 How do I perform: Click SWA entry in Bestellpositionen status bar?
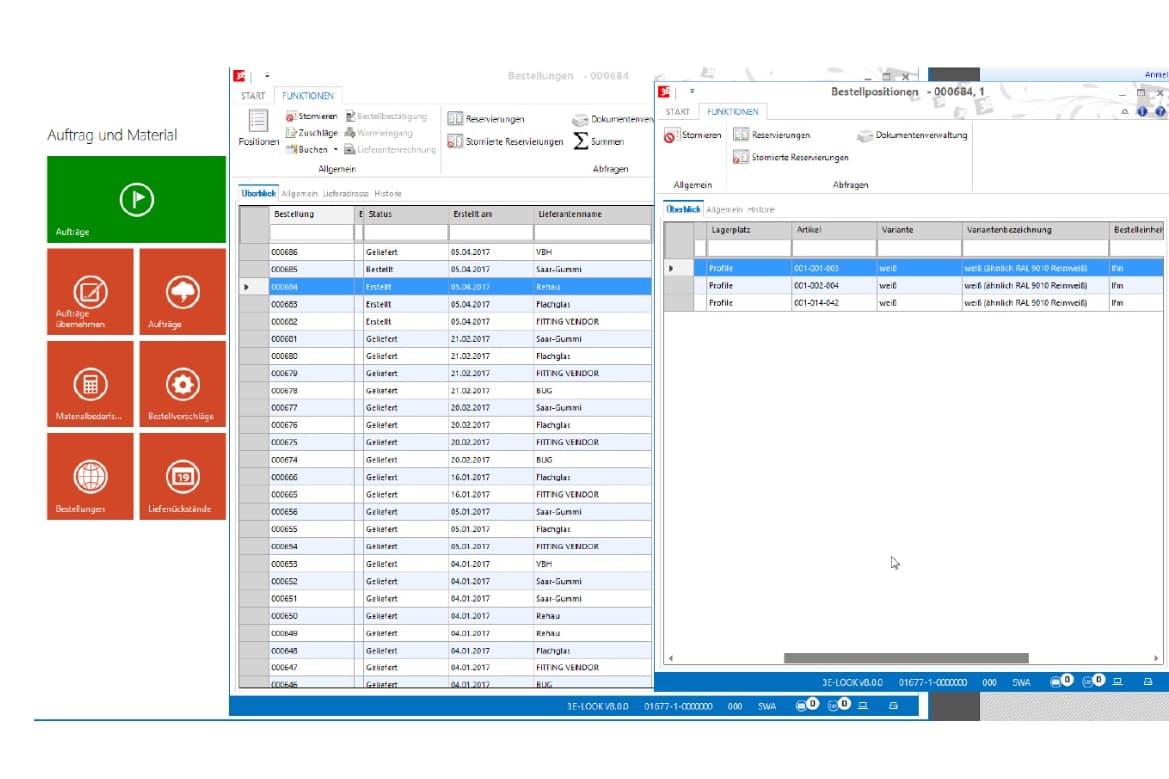click(1021, 682)
